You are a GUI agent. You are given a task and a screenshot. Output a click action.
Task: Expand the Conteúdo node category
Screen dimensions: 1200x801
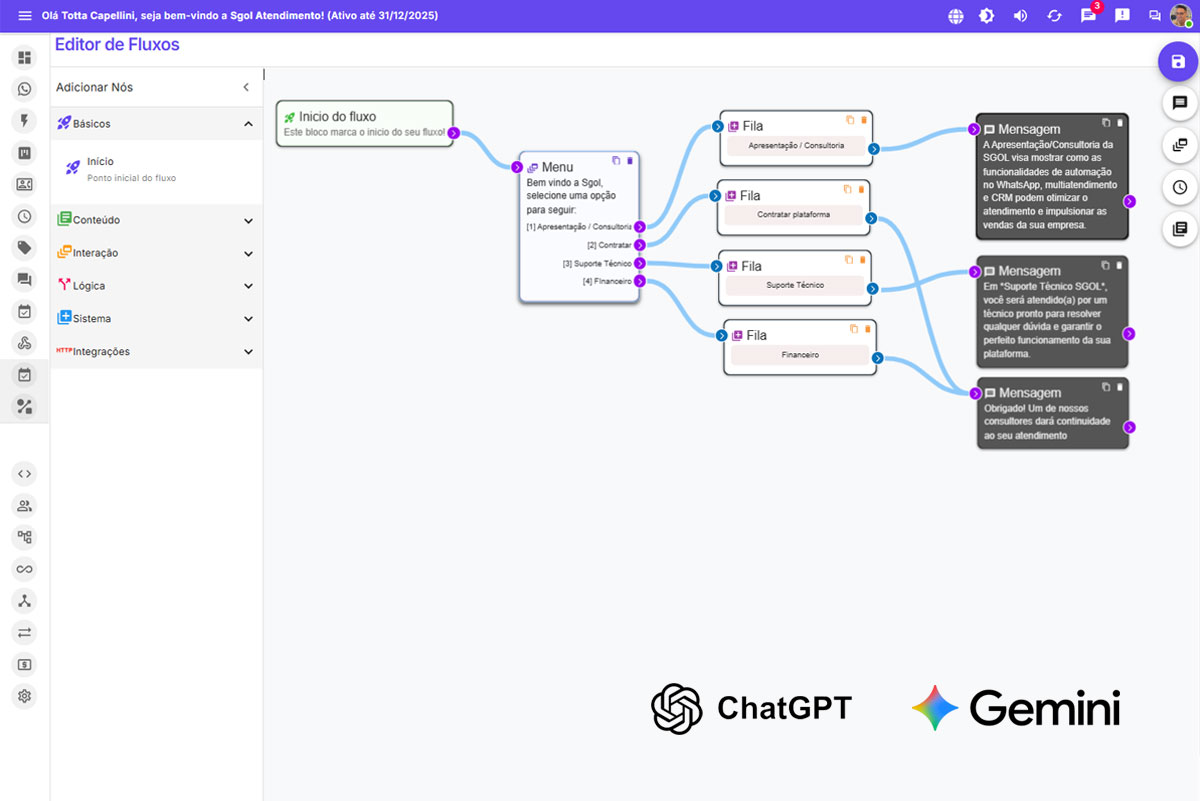pos(248,220)
